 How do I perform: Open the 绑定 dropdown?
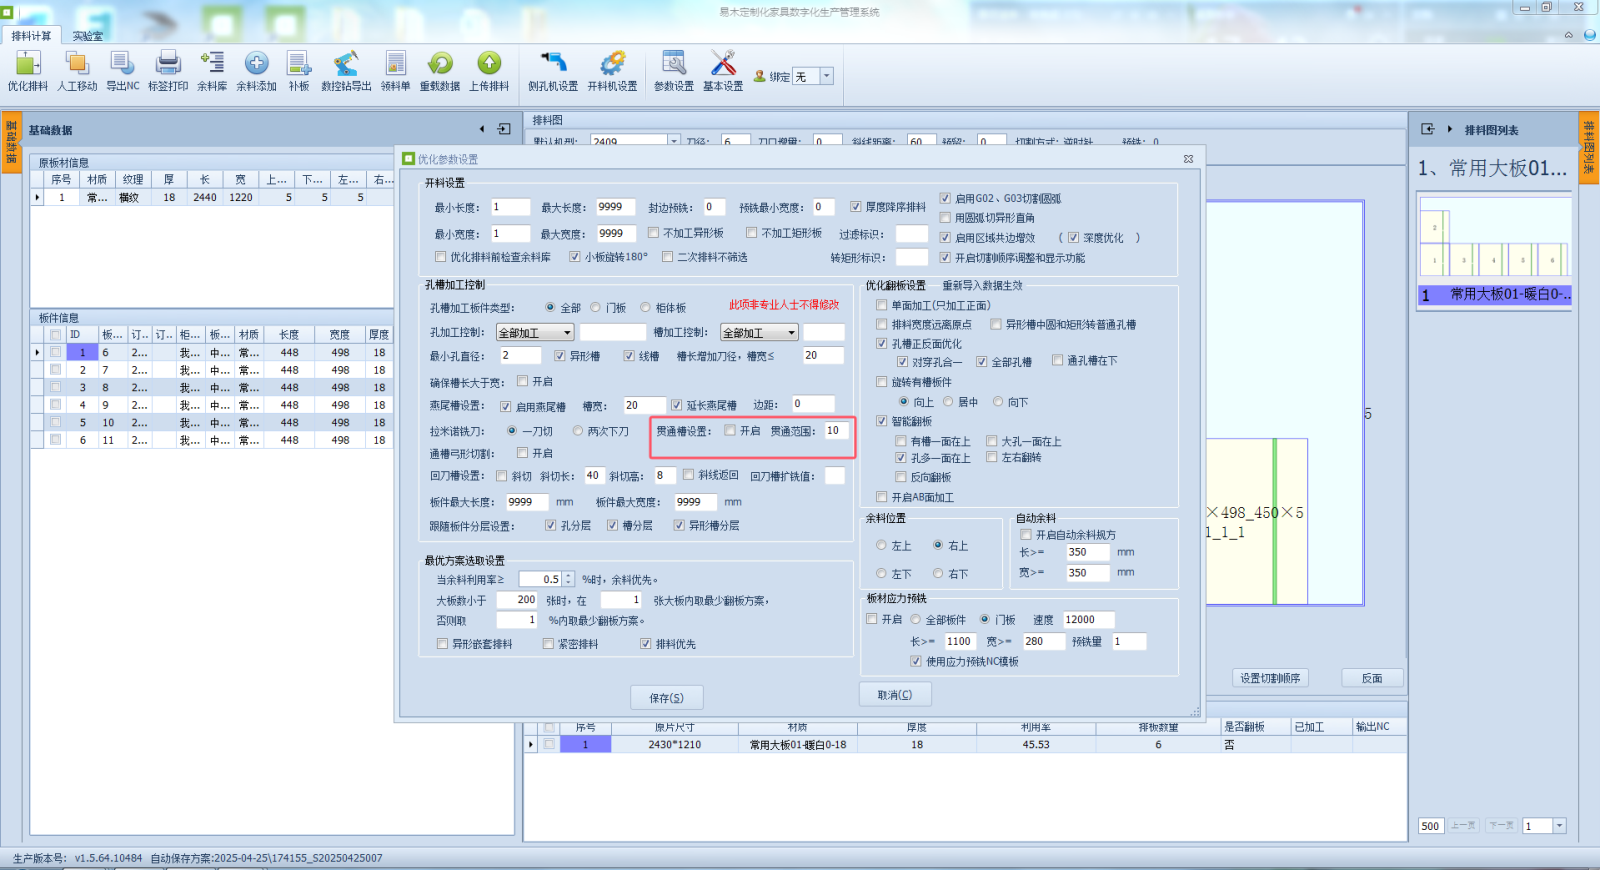pyautogui.click(x=826, y=76)
